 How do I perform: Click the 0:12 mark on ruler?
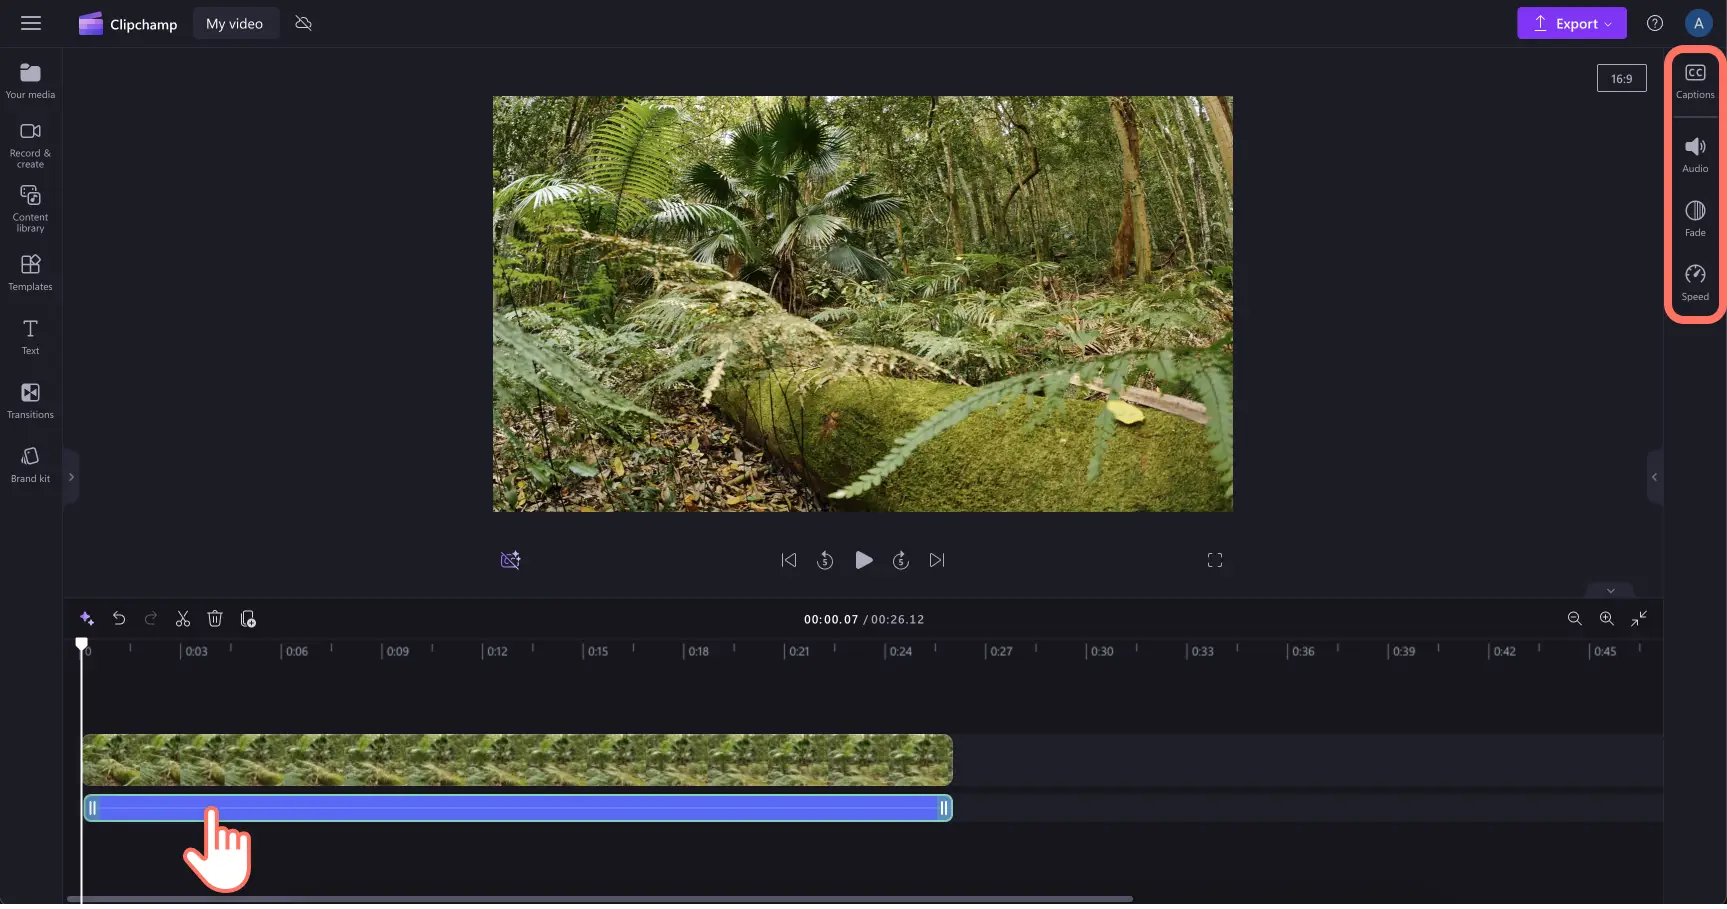coord(497,651)
